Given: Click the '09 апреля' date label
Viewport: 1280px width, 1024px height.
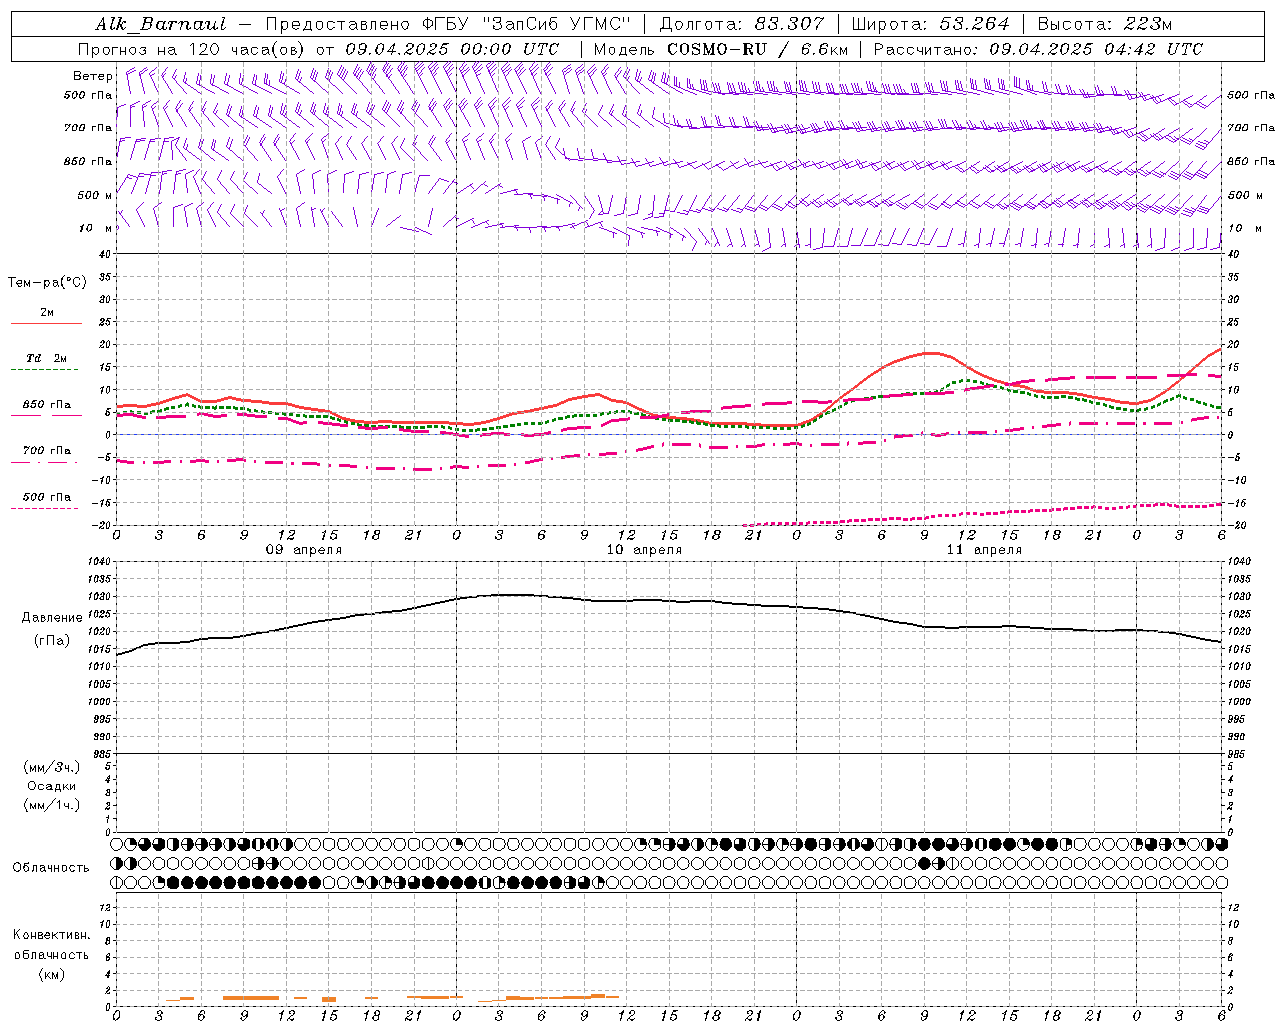Looking at the screenshot, I should pyautogui.click(x=304, y=550).
